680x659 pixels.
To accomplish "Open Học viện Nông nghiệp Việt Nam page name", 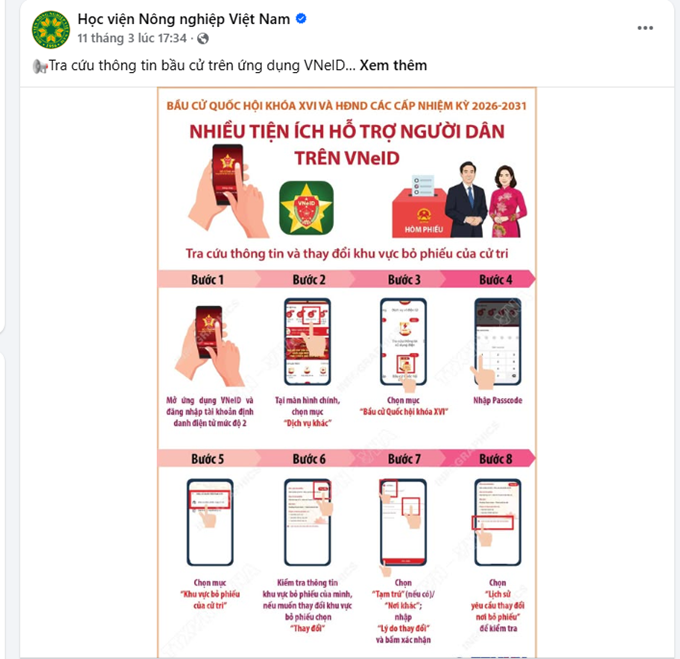I will [x=183, y=19].
